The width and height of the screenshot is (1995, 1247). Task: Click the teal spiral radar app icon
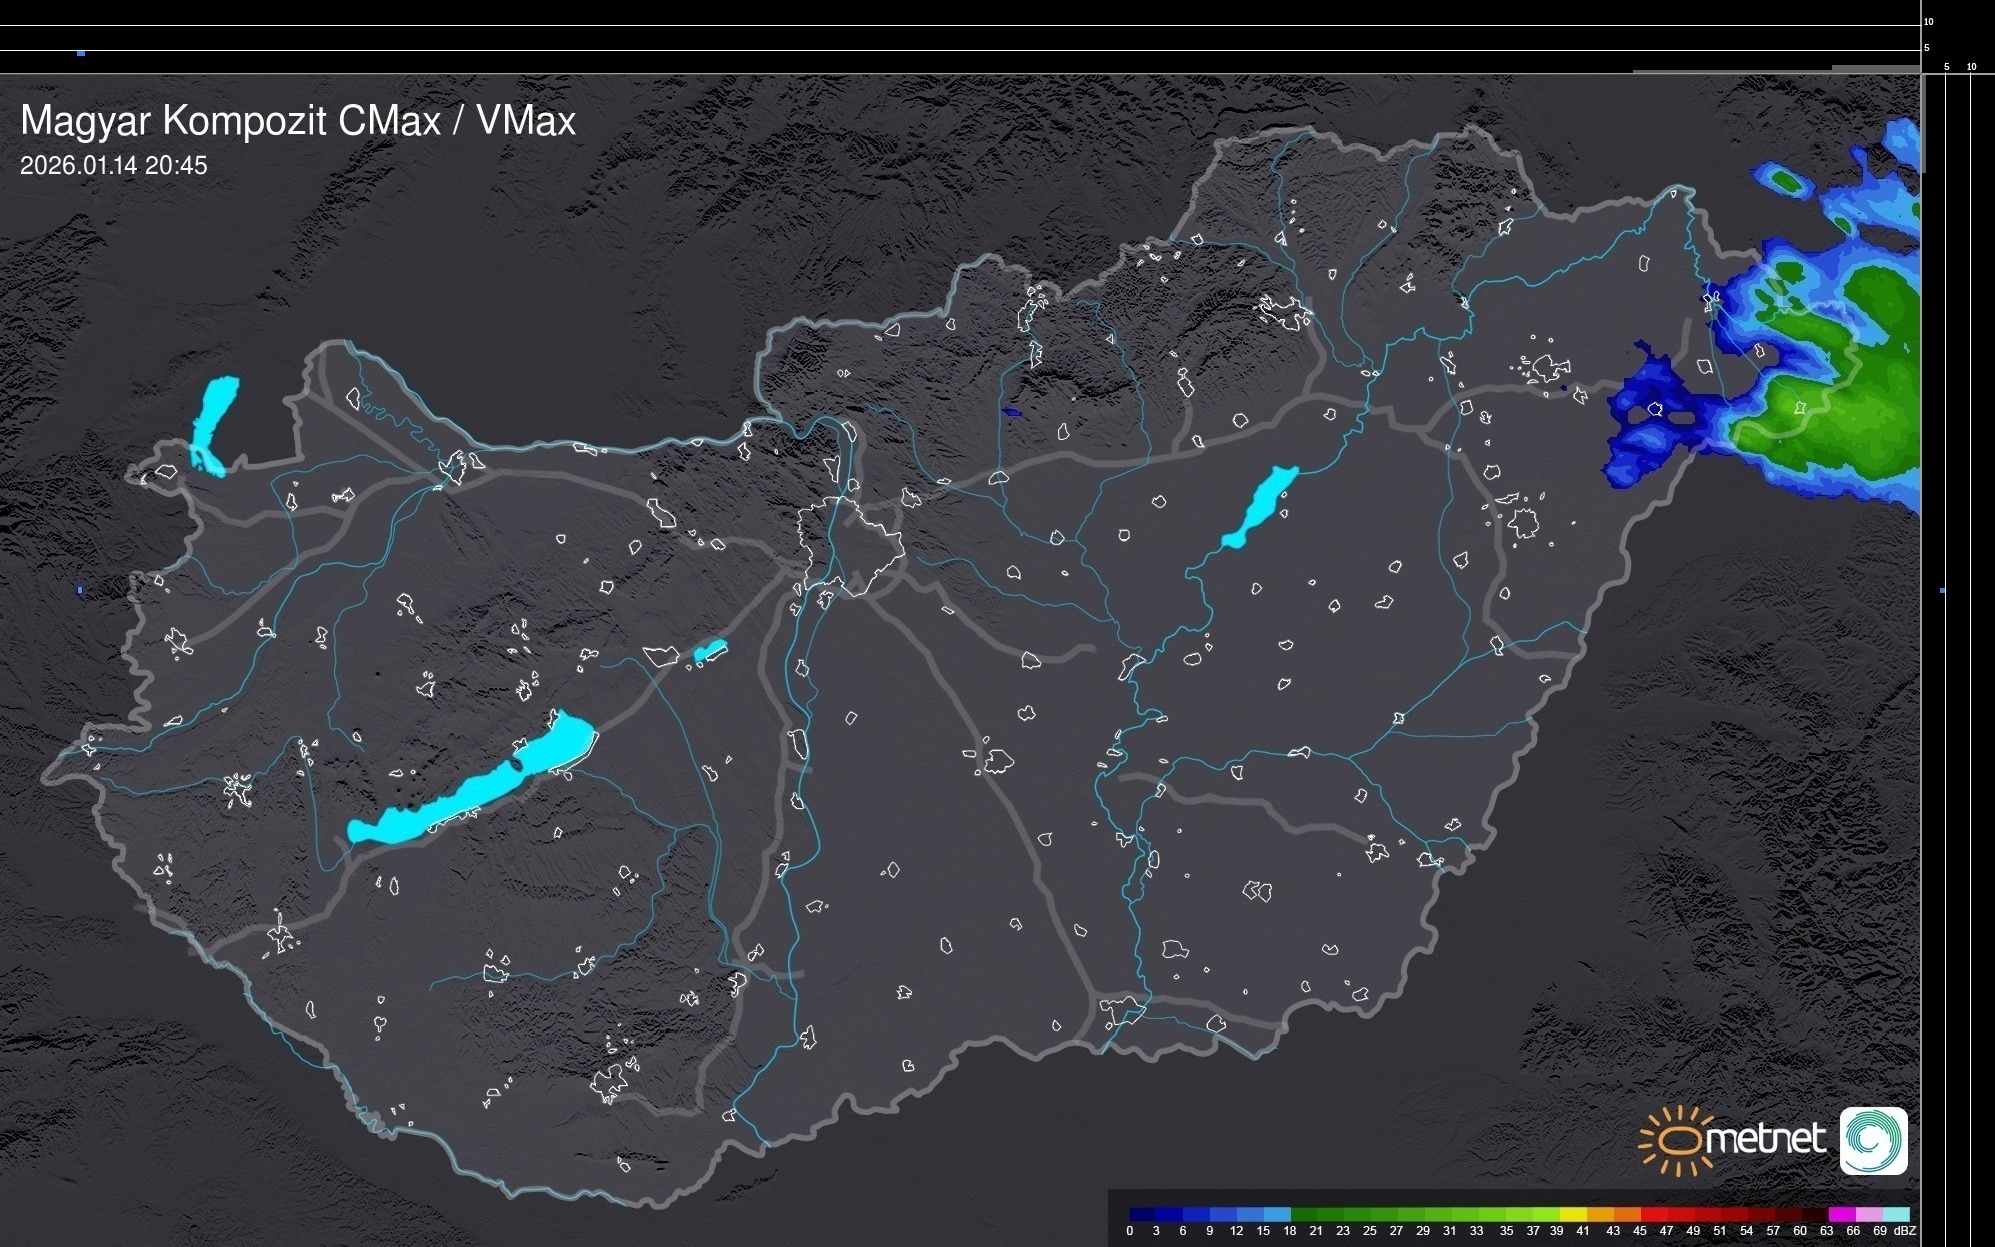click(x=1873, y=1140)
